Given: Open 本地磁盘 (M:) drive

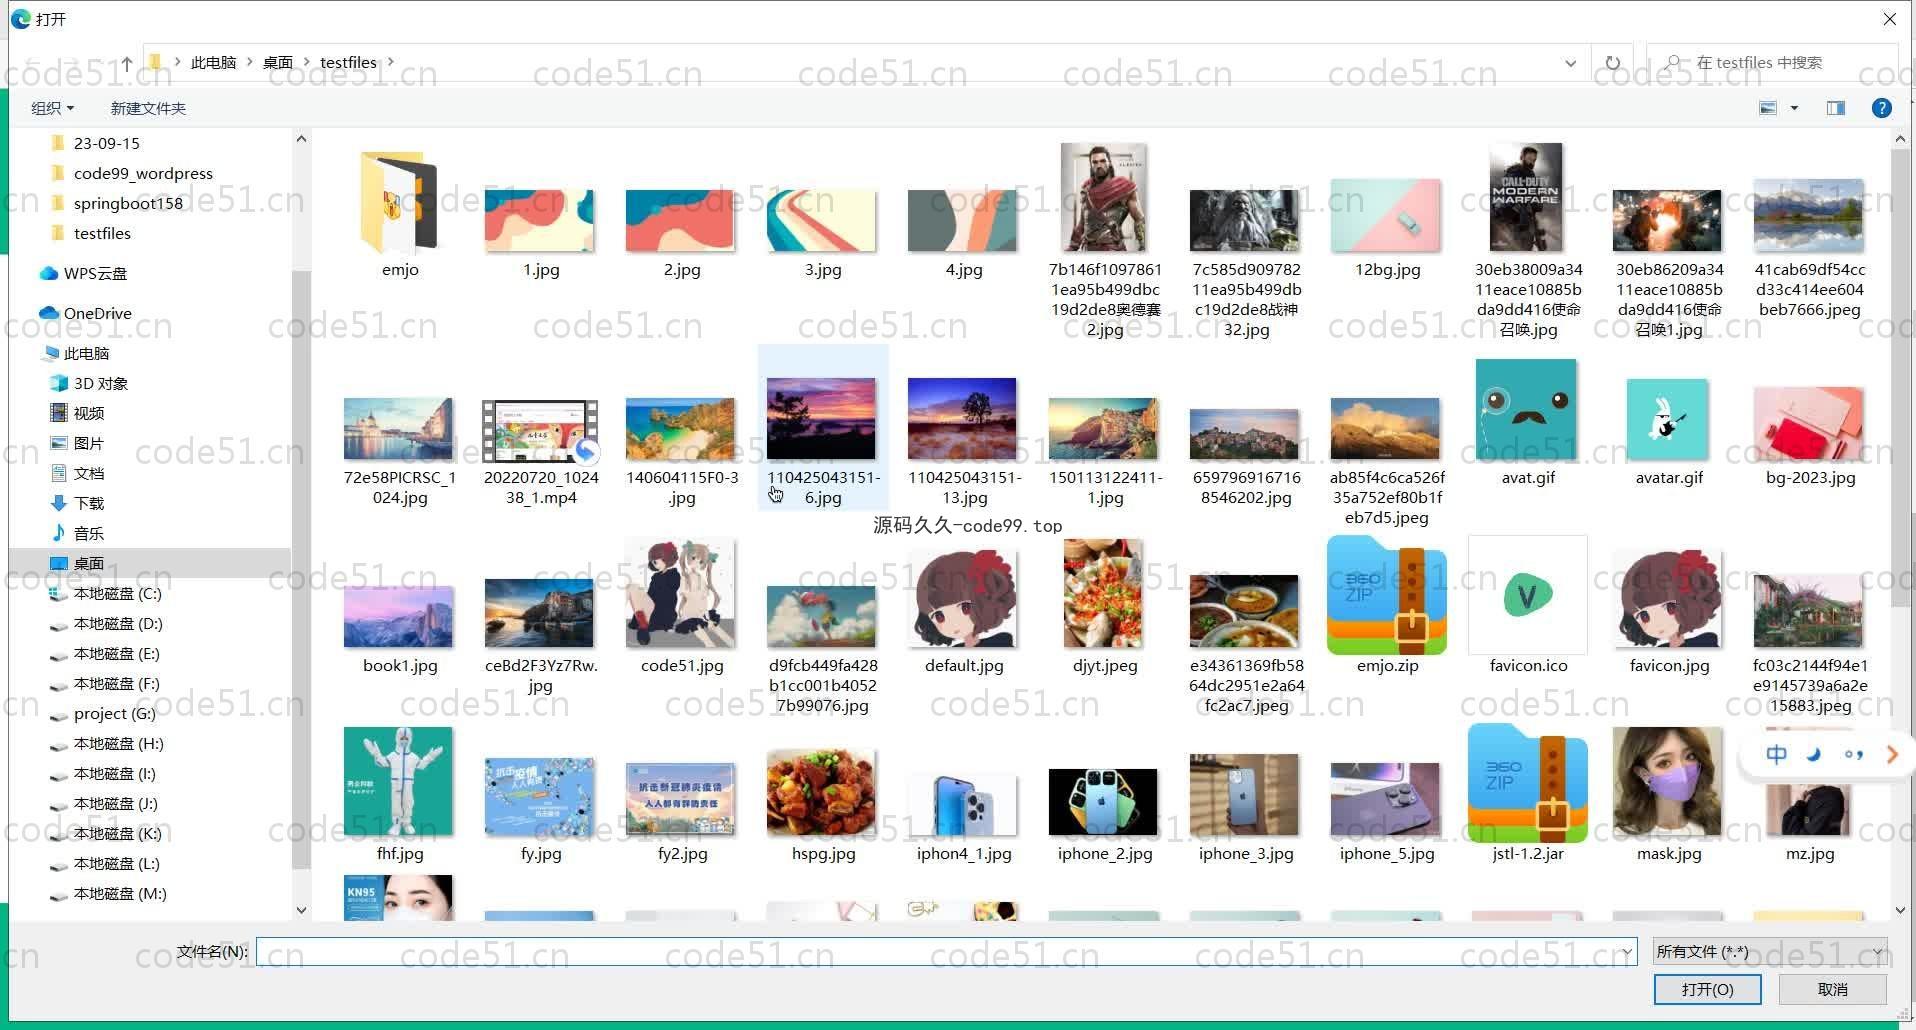Looking at the screenshot, I should pyautogui.click(x=108, y=893).
